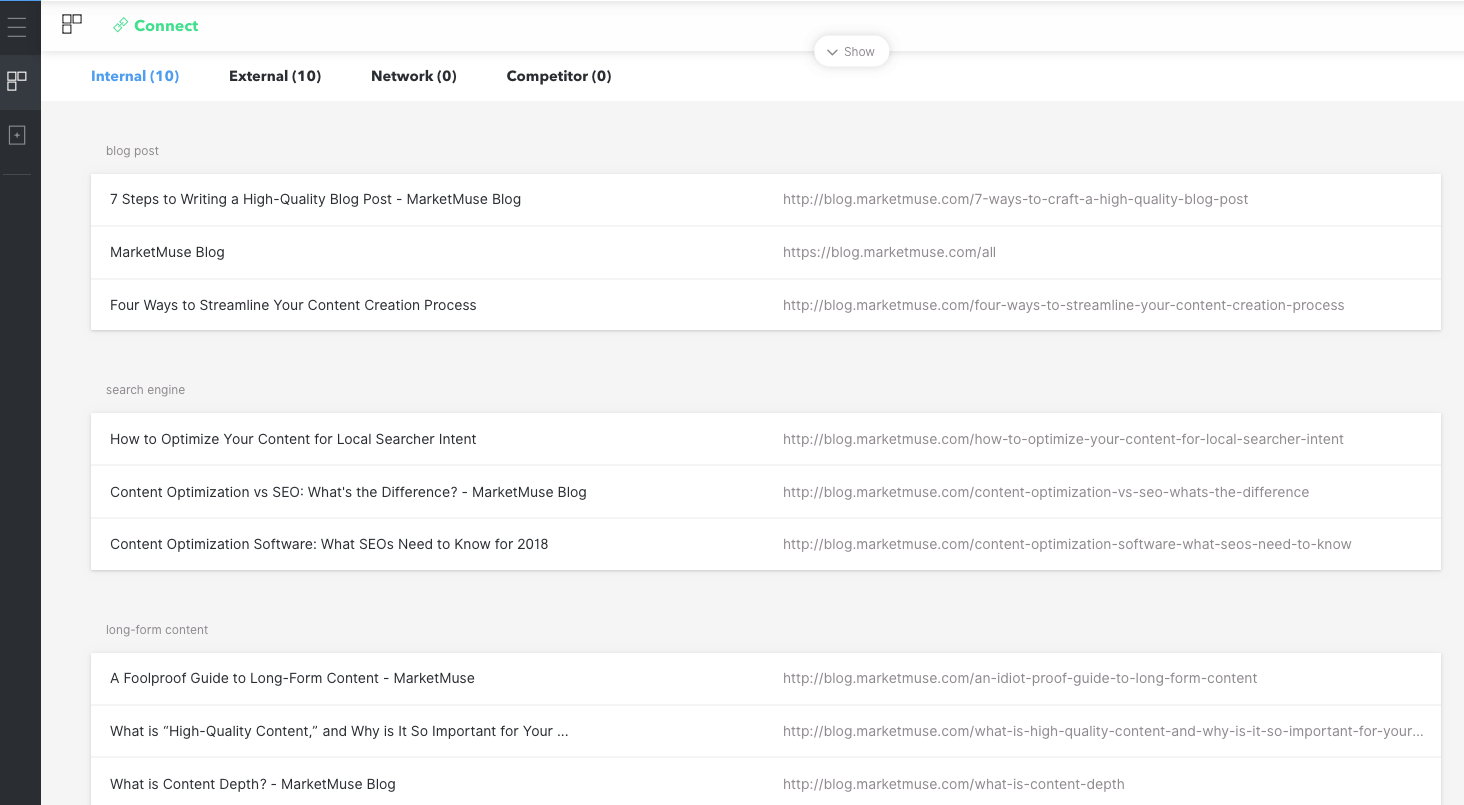This screenshot has height=805, width=1464.
Task: Open the what-is-content-depth URL
Action: pyautogui.click(x=954, y=785)
